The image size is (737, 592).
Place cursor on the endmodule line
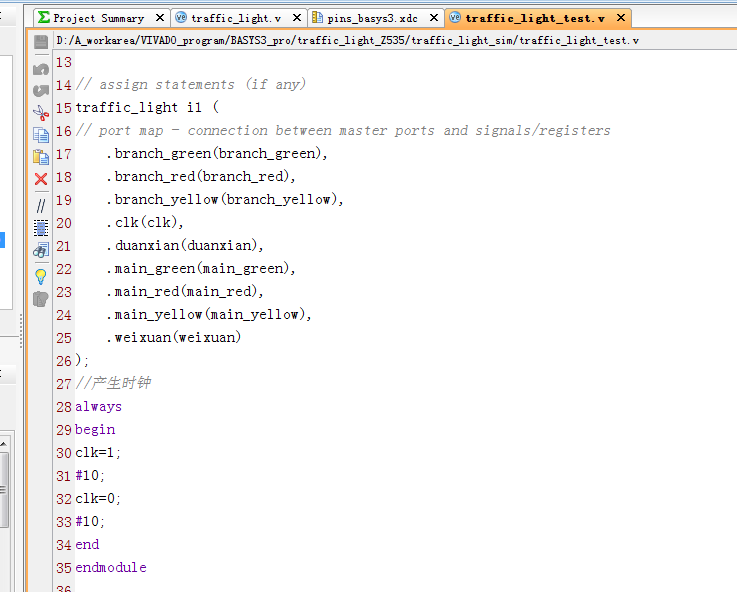111,567
